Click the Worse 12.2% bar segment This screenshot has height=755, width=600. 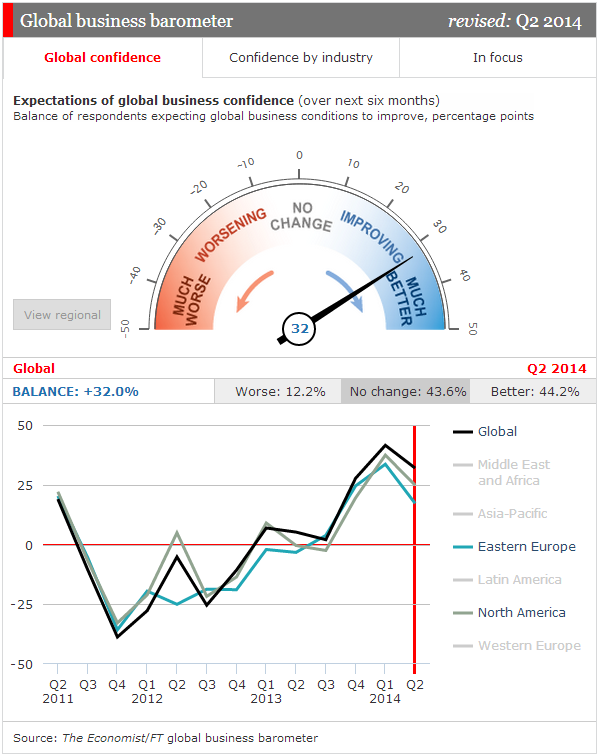pos(279,392)
